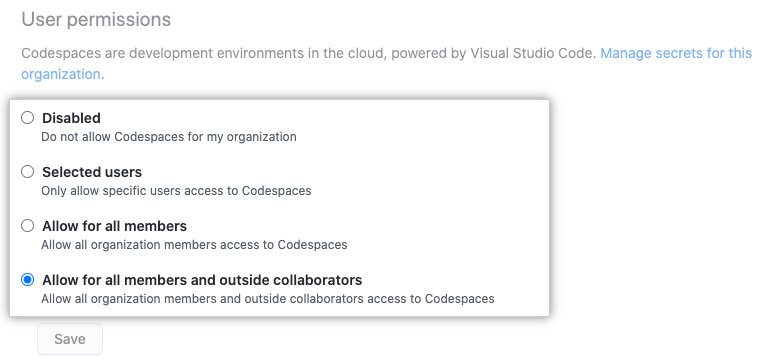Click the 'Only allow specific users access to Codespaces' text

pyautogui.click(x=176, y=191)
